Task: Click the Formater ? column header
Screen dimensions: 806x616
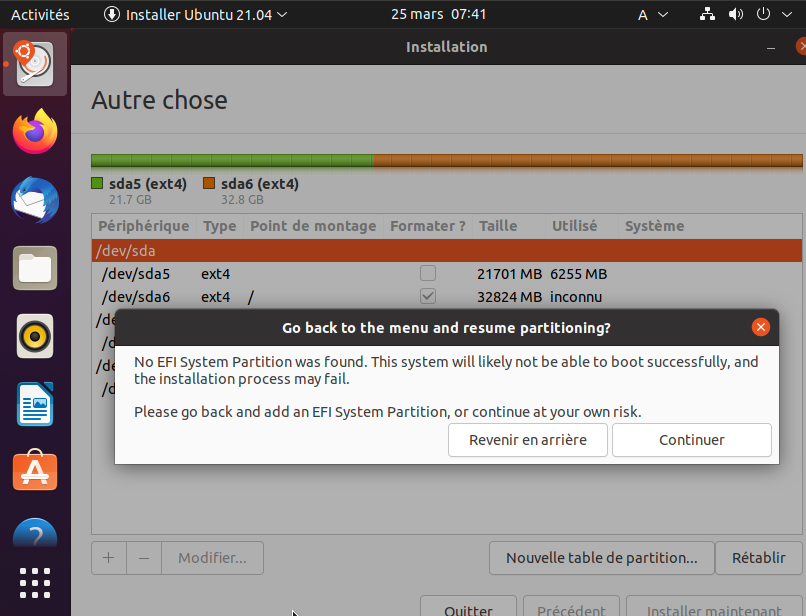Action: [428, 226]
